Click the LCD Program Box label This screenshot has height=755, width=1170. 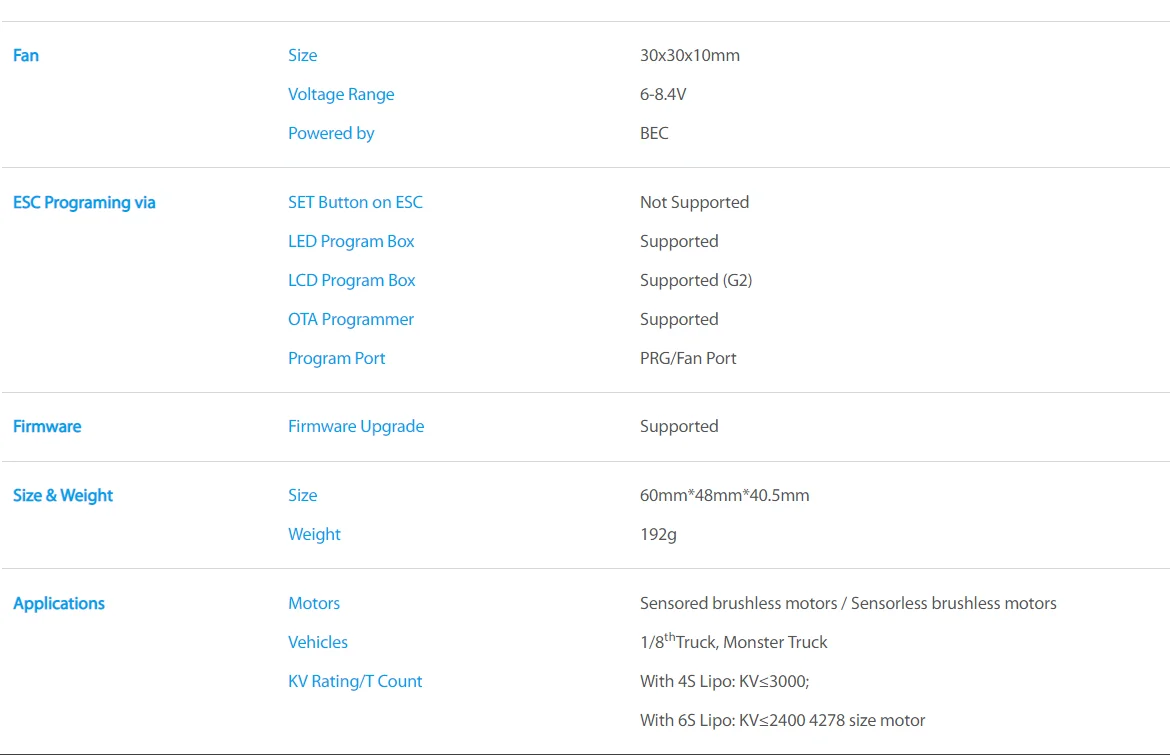click(351, 281)
